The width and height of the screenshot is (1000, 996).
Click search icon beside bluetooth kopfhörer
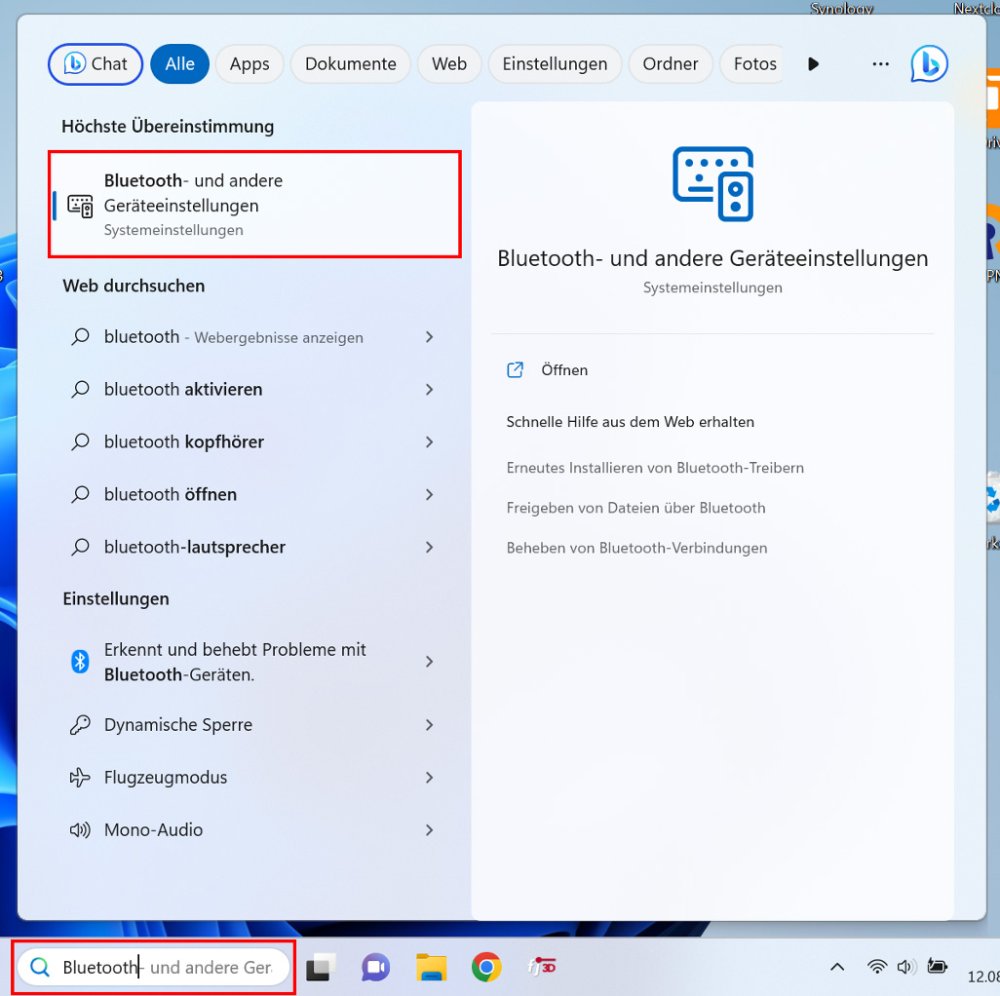click(80, 441)
